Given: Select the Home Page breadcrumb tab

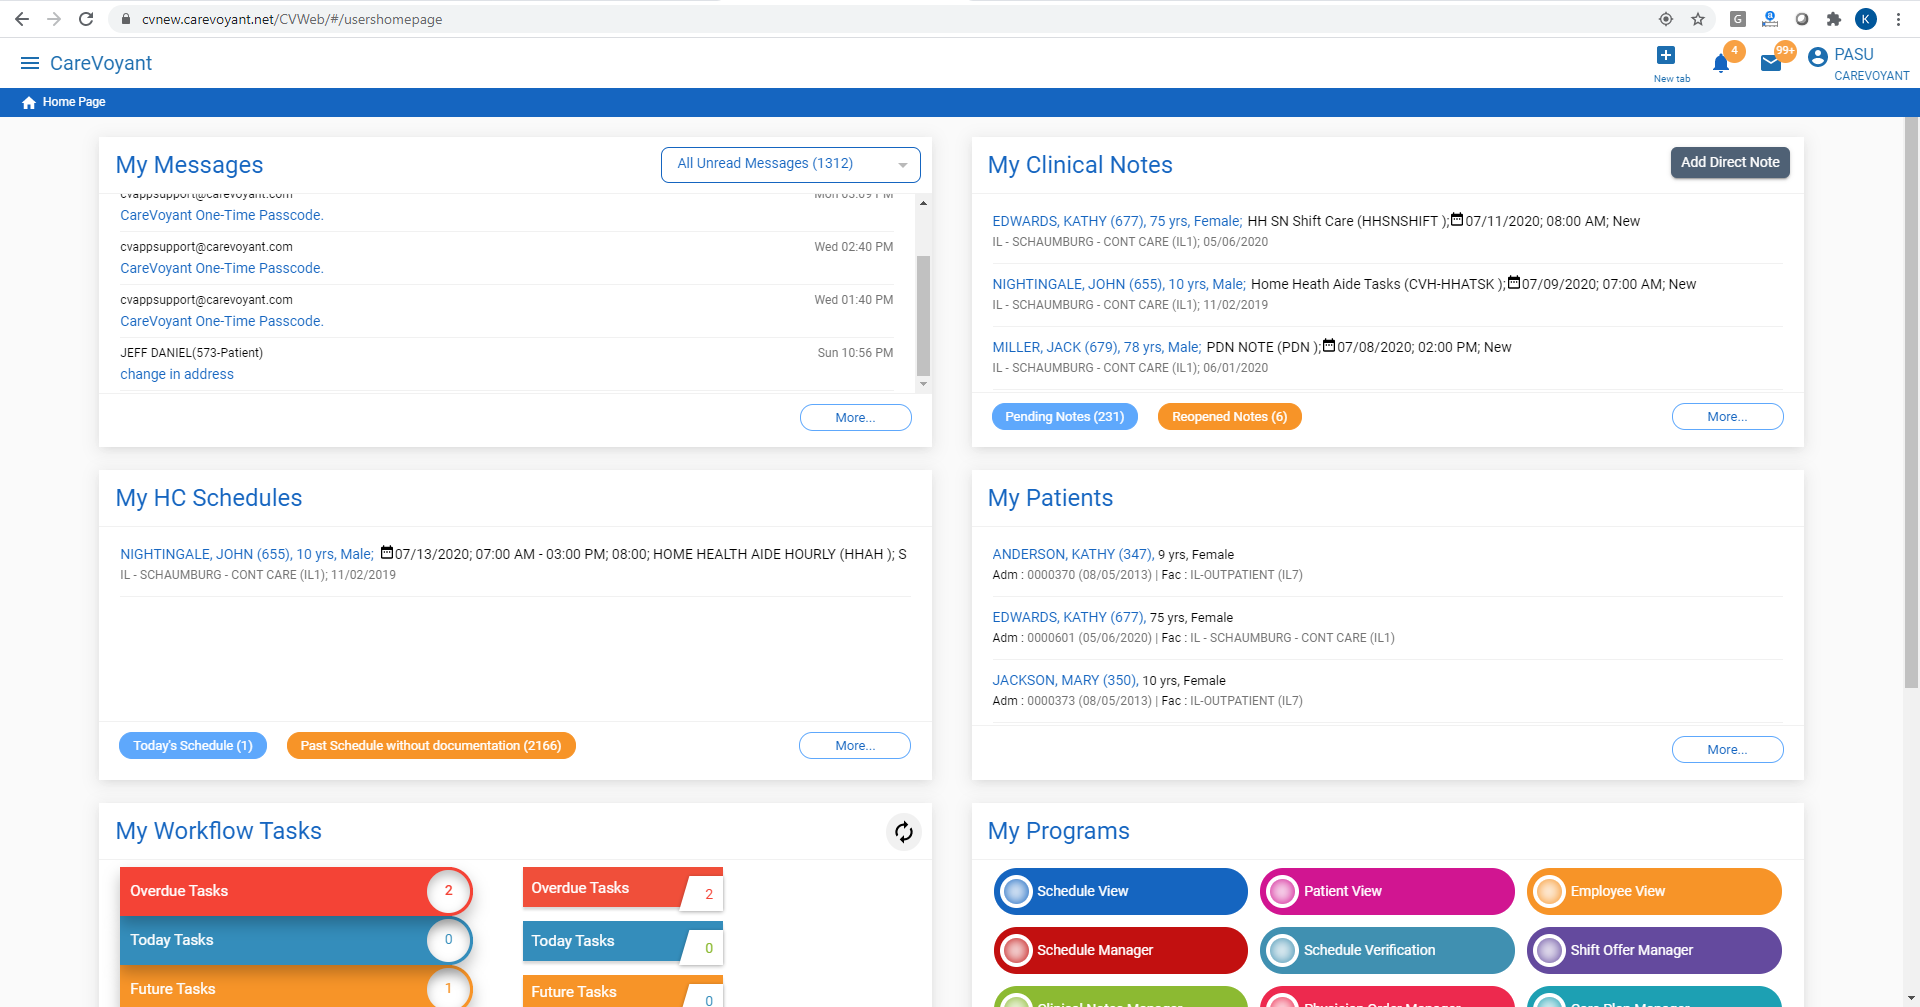Looking at the screenshot, I should [64, 102].
